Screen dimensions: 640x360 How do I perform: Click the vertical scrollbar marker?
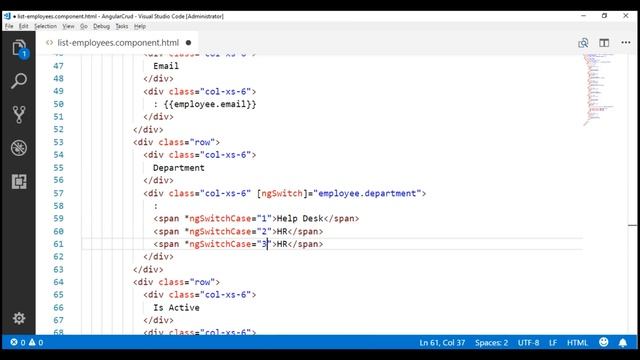pyautogui.click(x=632, y=225)
